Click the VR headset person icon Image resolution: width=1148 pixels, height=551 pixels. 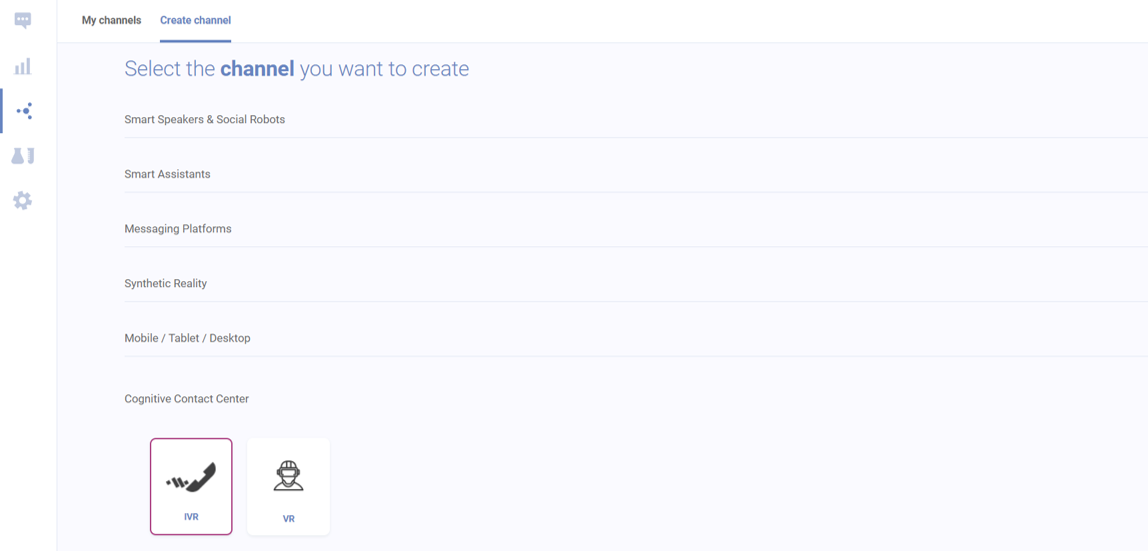288,476
